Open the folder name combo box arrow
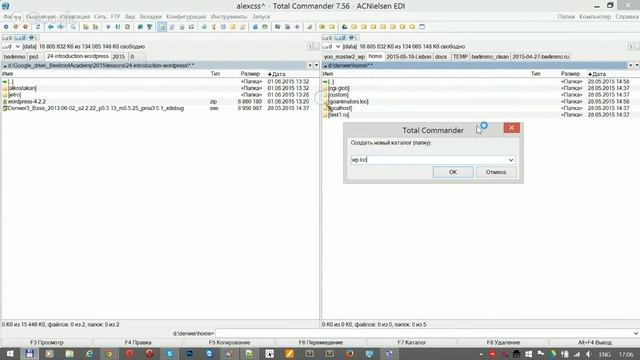Image resolution: width=640 pixels, height=360 pixels. 511,160
